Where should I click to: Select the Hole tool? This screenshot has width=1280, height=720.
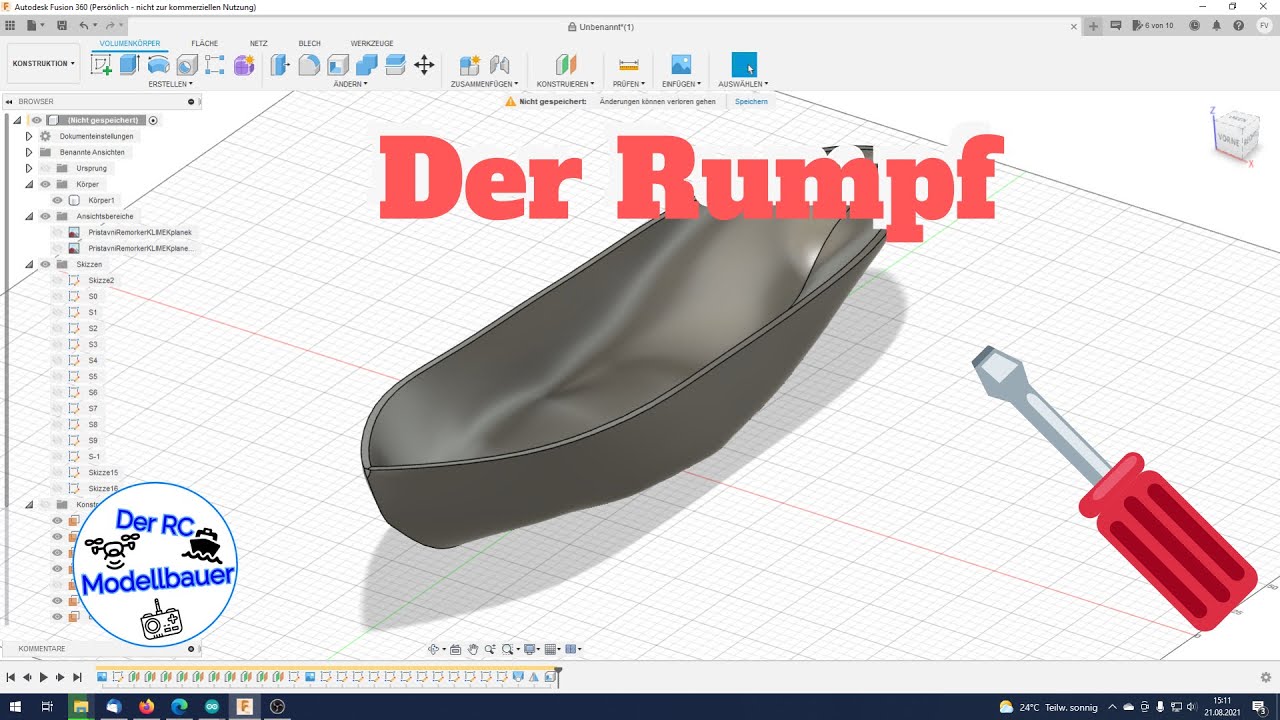click(x=186, y=65)
